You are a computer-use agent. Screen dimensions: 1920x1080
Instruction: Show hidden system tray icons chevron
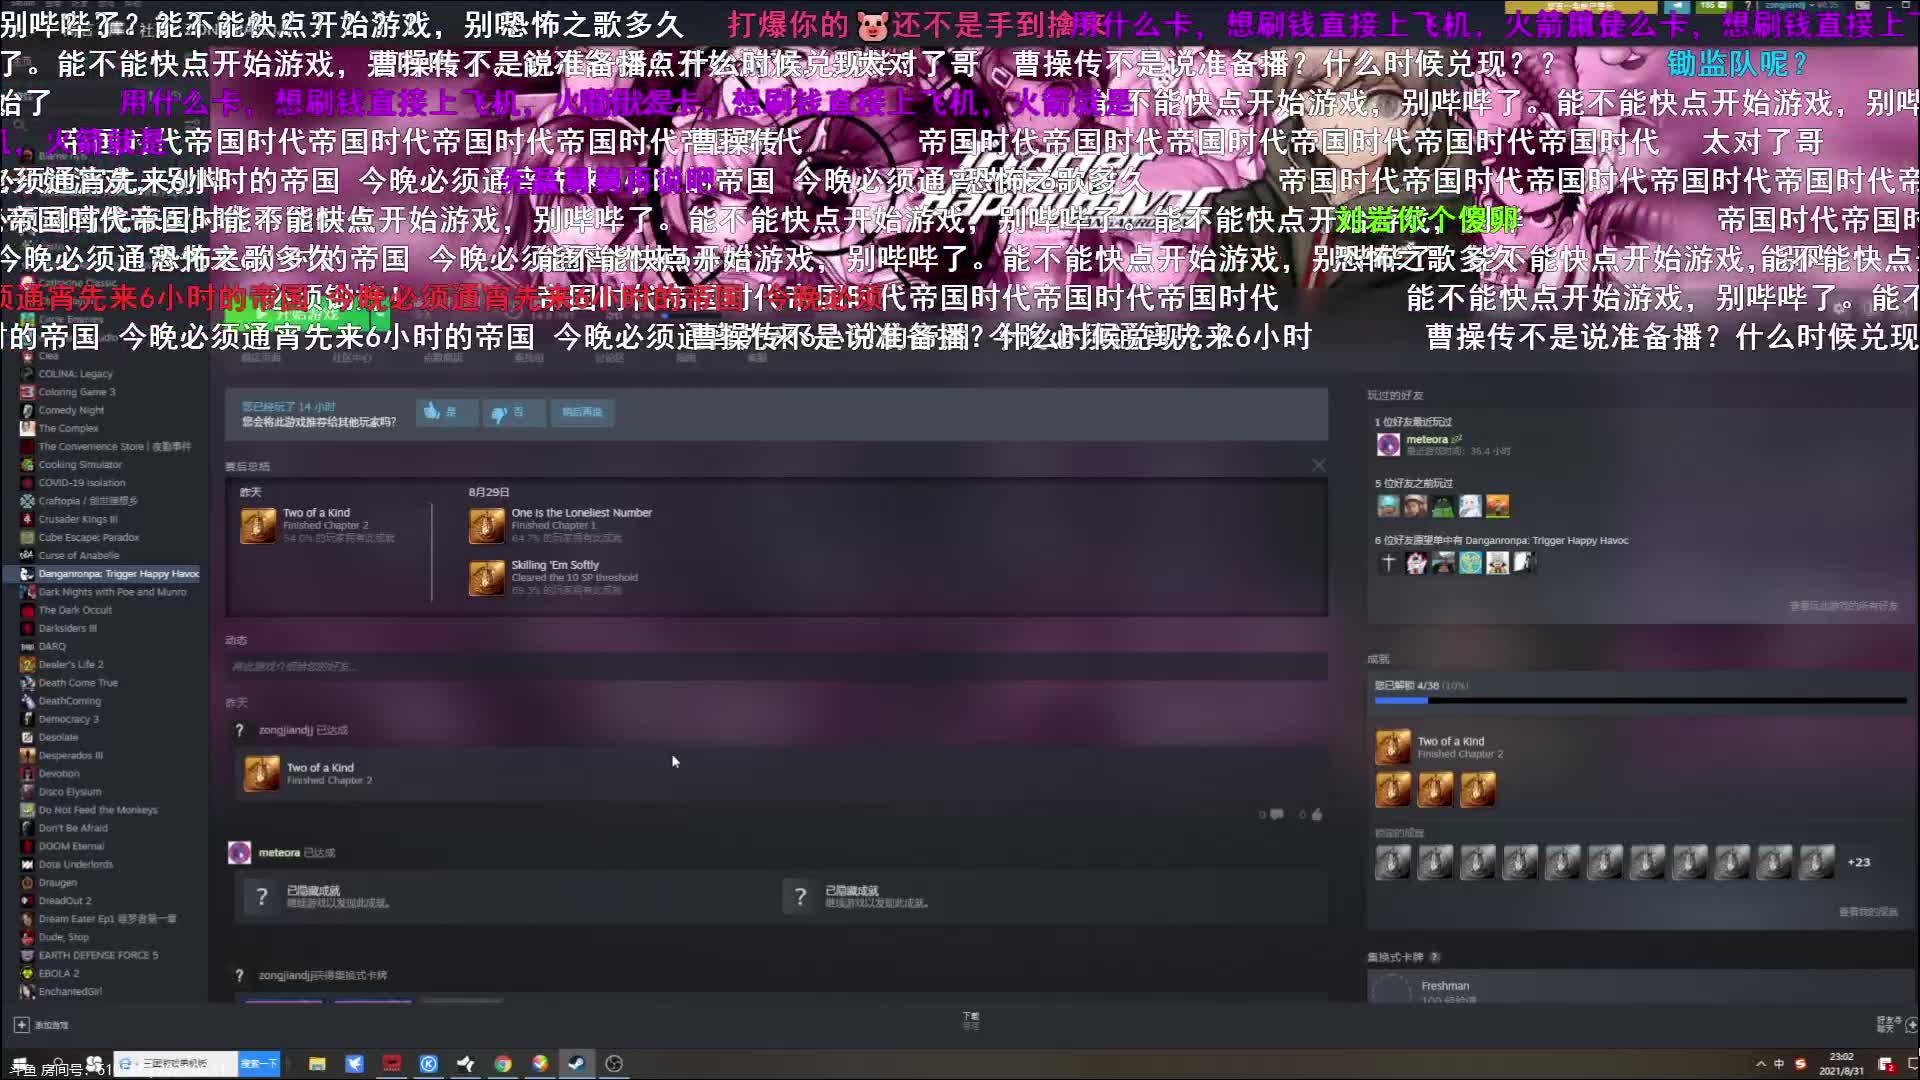(1760, 1064)
